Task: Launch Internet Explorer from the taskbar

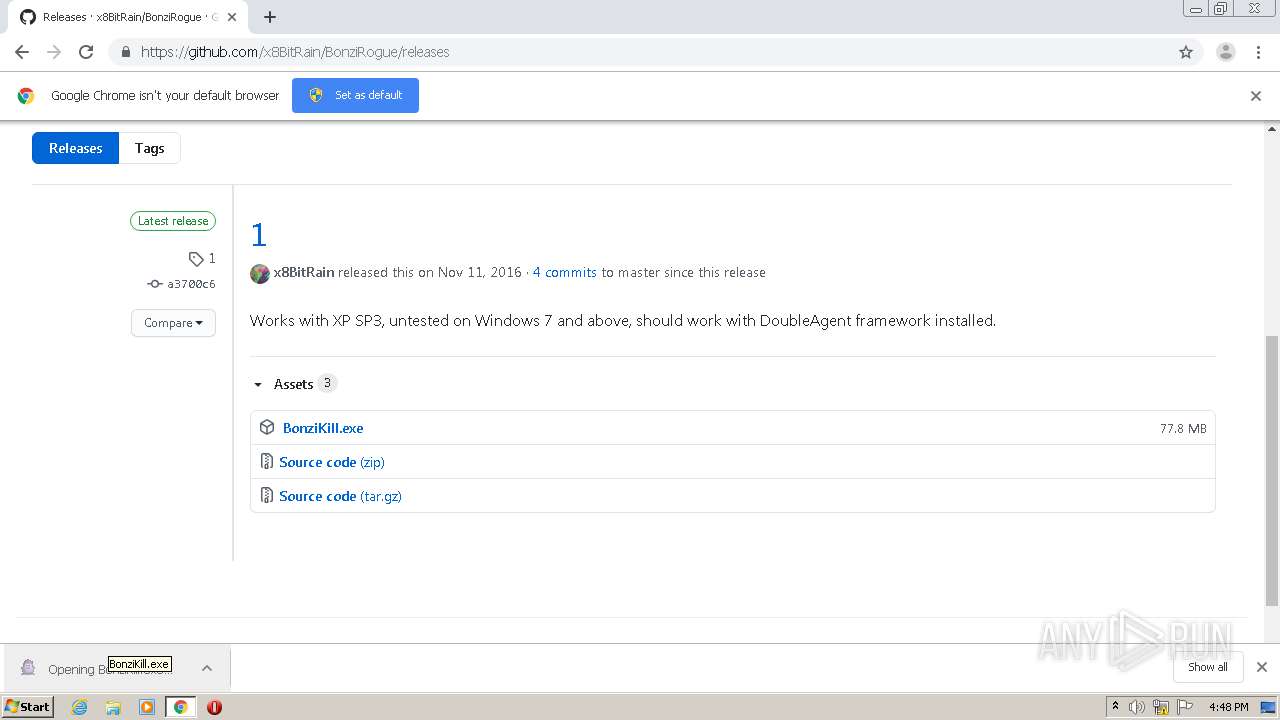Action: coord(79,707)
